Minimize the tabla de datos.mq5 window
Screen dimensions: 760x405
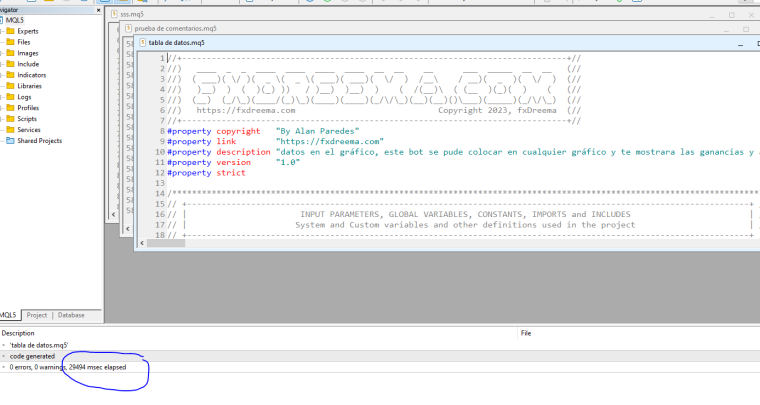pos(741,44)
